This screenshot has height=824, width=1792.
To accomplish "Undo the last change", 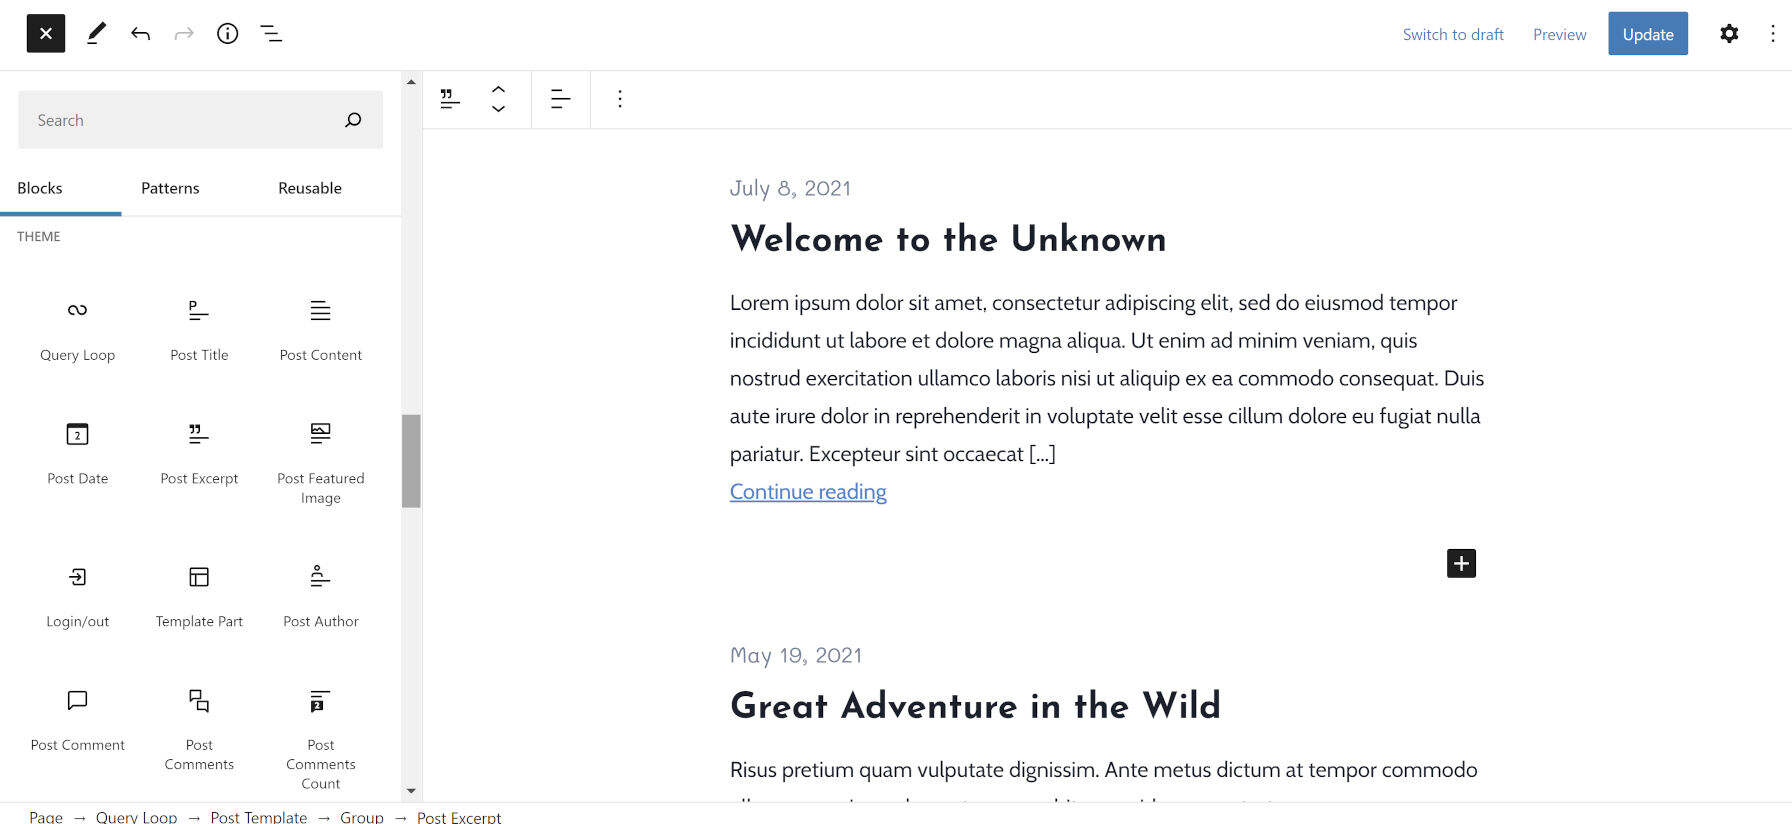I will click(140, 34).
